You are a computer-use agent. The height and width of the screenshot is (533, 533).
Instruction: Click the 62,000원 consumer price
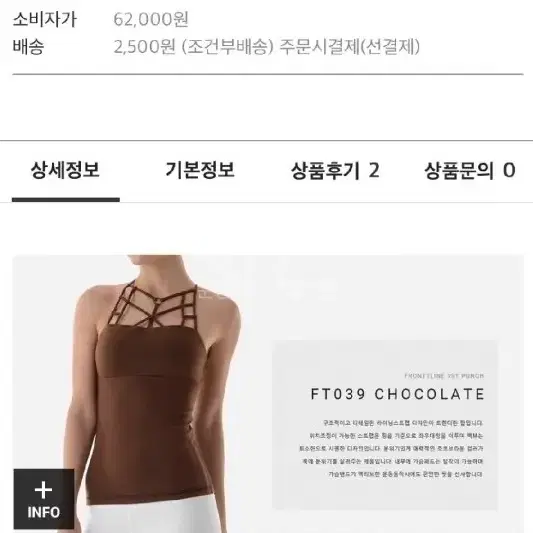pos(151,19)
